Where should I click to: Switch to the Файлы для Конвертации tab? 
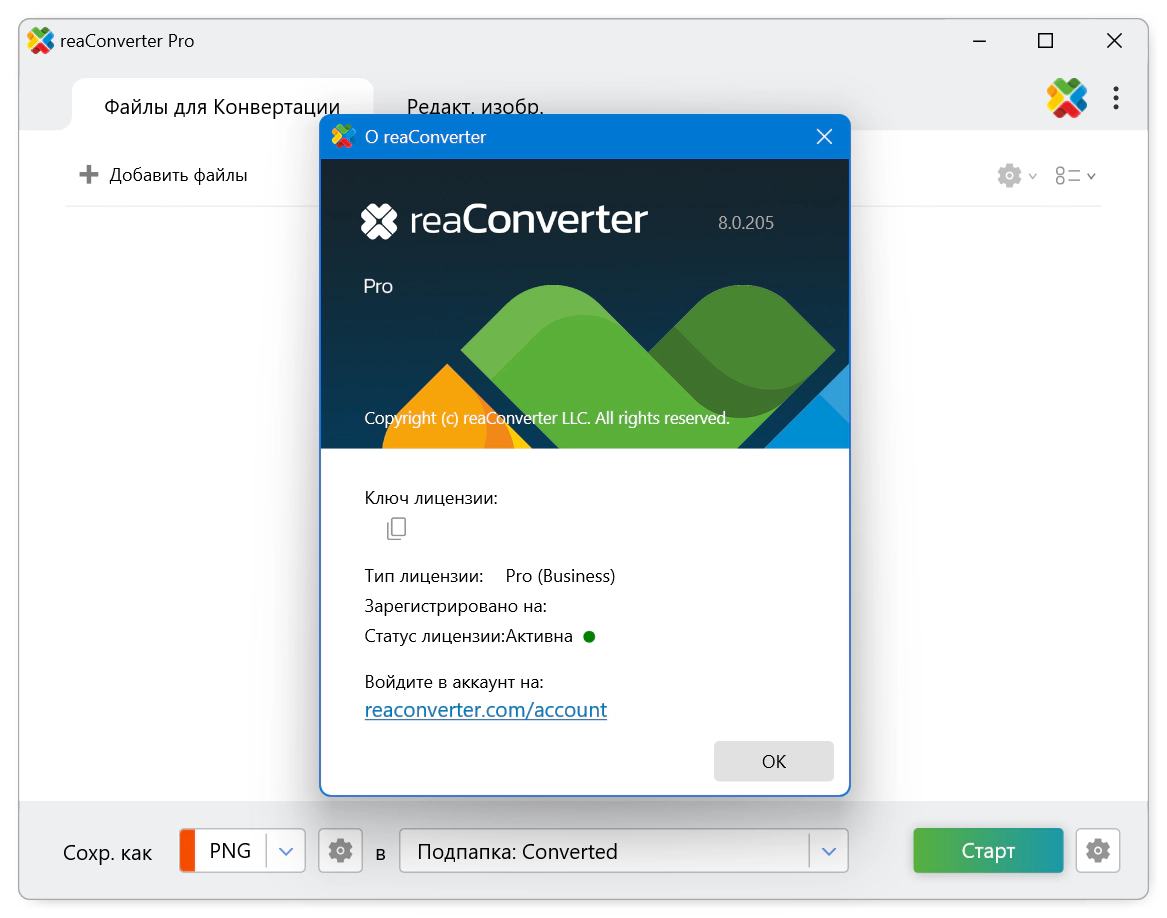[222, 106]
